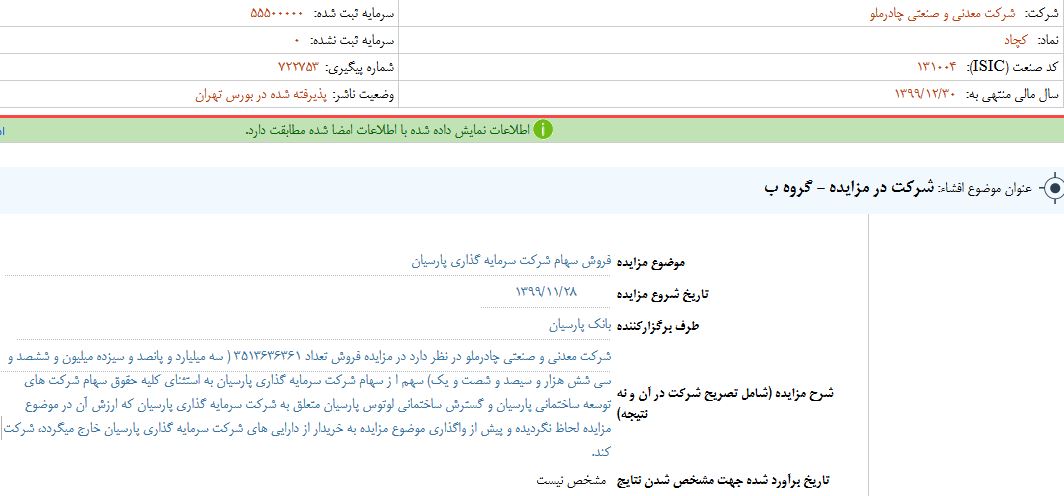Click the green signed-information confirmation message
Image resolution: width=1064 pixels, height=496 pixels.
click(x=387, y=130)
